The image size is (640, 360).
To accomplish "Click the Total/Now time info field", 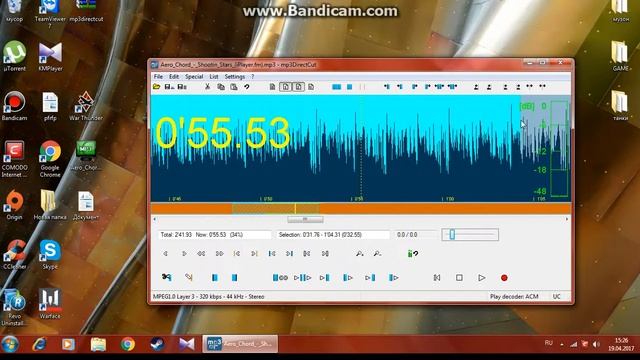I will pyautogui.click(x=215, y=235).
